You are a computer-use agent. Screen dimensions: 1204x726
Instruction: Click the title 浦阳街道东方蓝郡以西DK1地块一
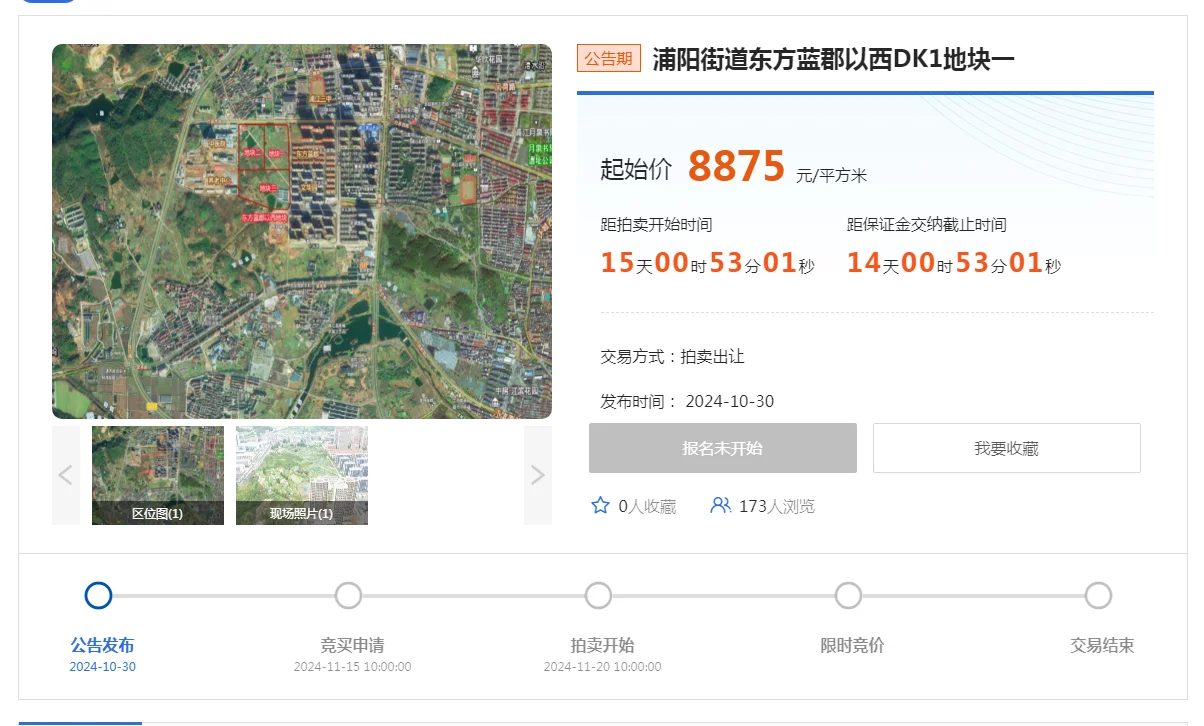click(834, 59)
